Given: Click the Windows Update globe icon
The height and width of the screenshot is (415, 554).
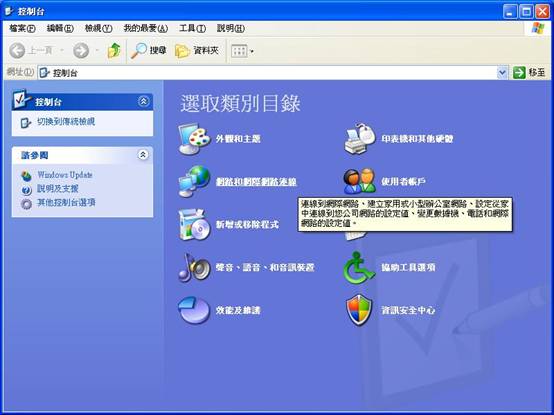Looking at the screenshot, I should point(26,175).
